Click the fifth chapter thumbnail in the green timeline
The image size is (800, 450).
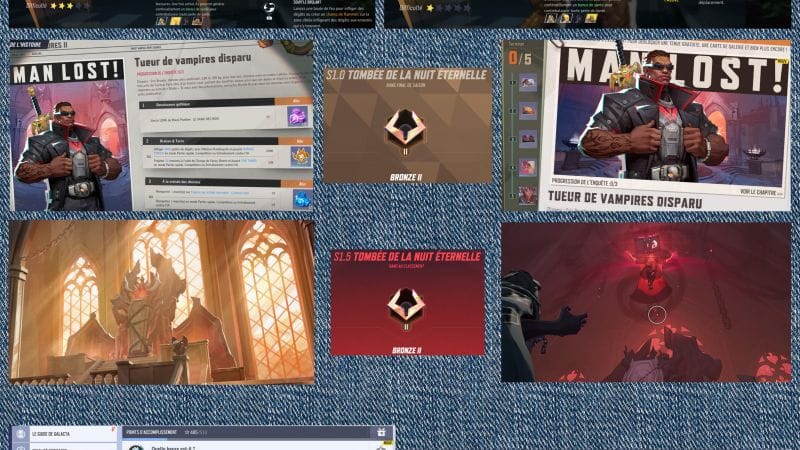pos(528,195)
